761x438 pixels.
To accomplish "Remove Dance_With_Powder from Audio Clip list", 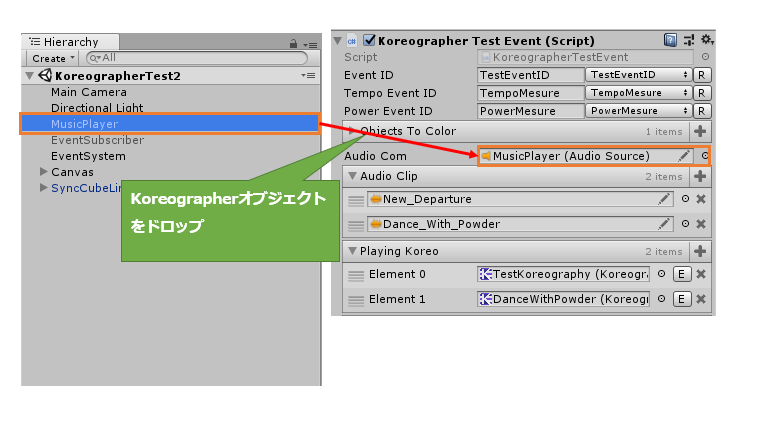I will pyautogui.click(x=701, y=224).
